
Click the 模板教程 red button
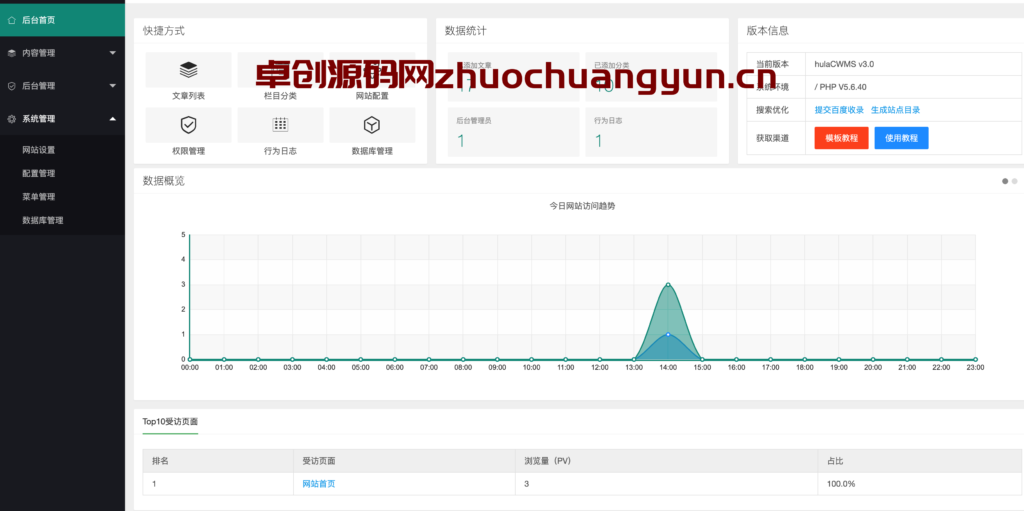point(841,138)
